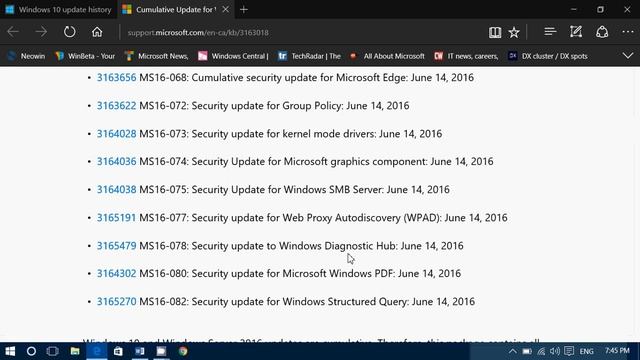Open KB 3164028 kernel mode drivers
The image size is (640, 360).
pyautogui.click(x=116, y=134)
